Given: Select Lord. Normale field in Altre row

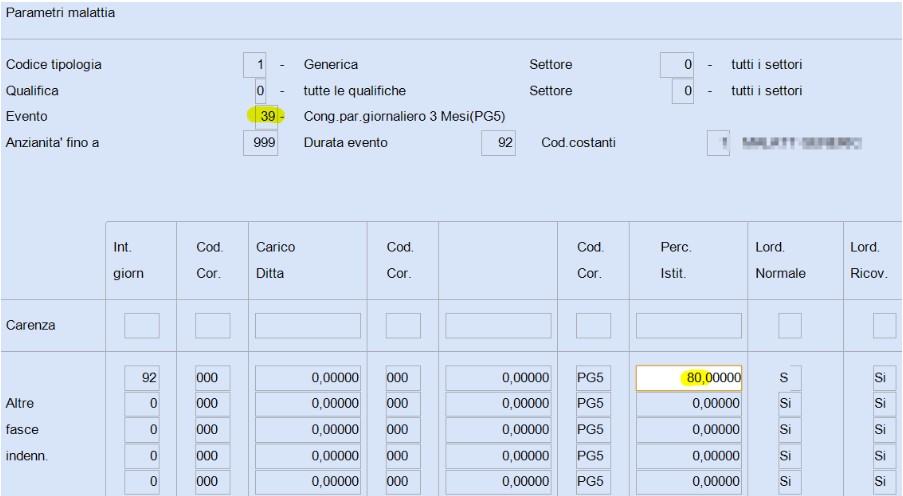Looking at the screenshot, I should [790, 404].
